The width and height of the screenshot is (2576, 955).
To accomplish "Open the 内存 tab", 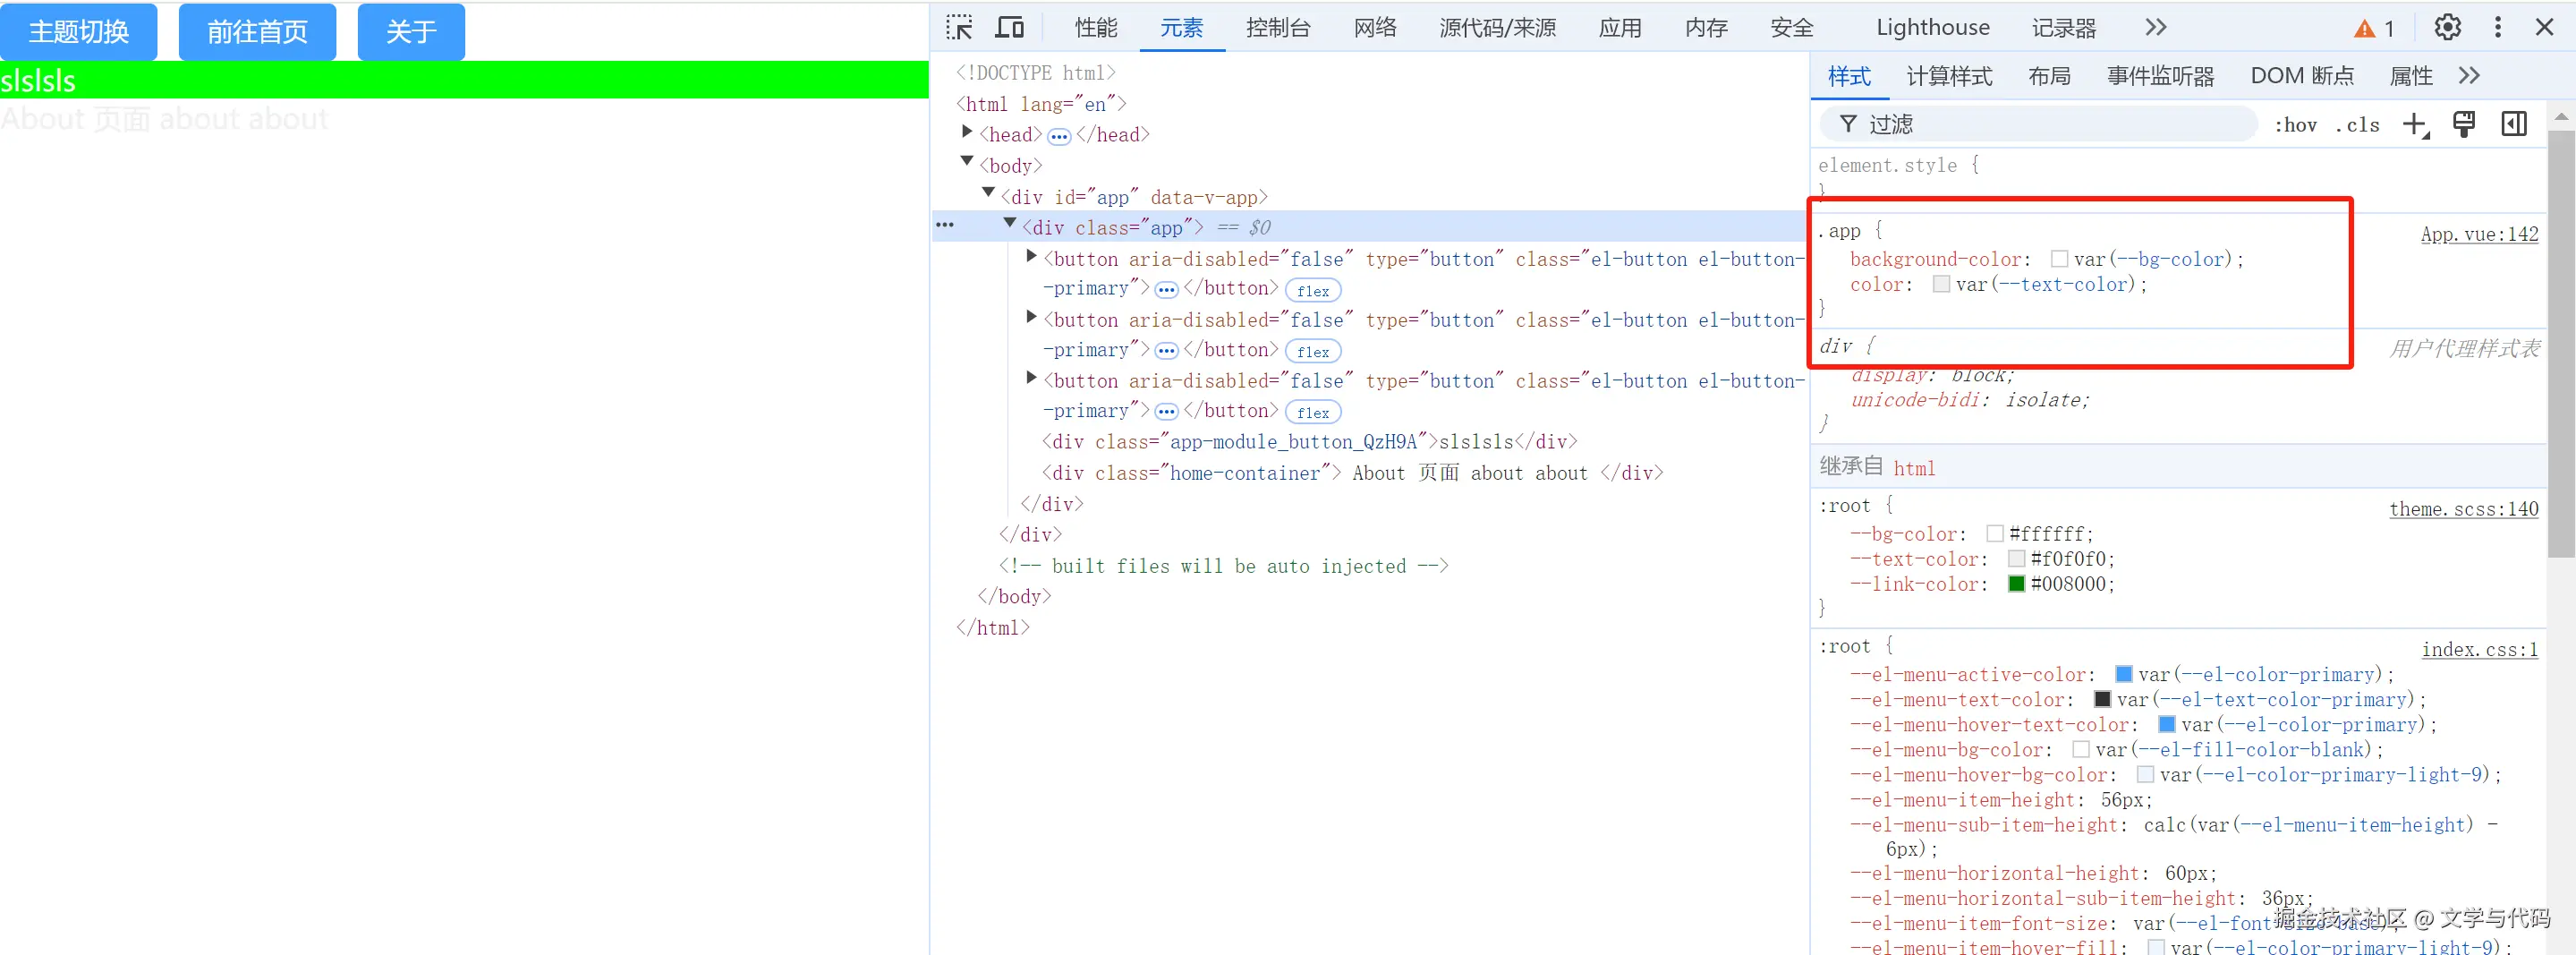I will pos(1706,28).
